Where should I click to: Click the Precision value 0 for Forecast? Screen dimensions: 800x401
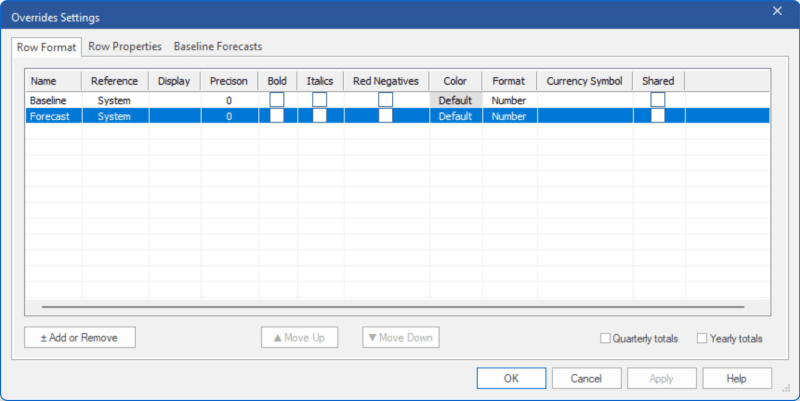pos(229,116)
